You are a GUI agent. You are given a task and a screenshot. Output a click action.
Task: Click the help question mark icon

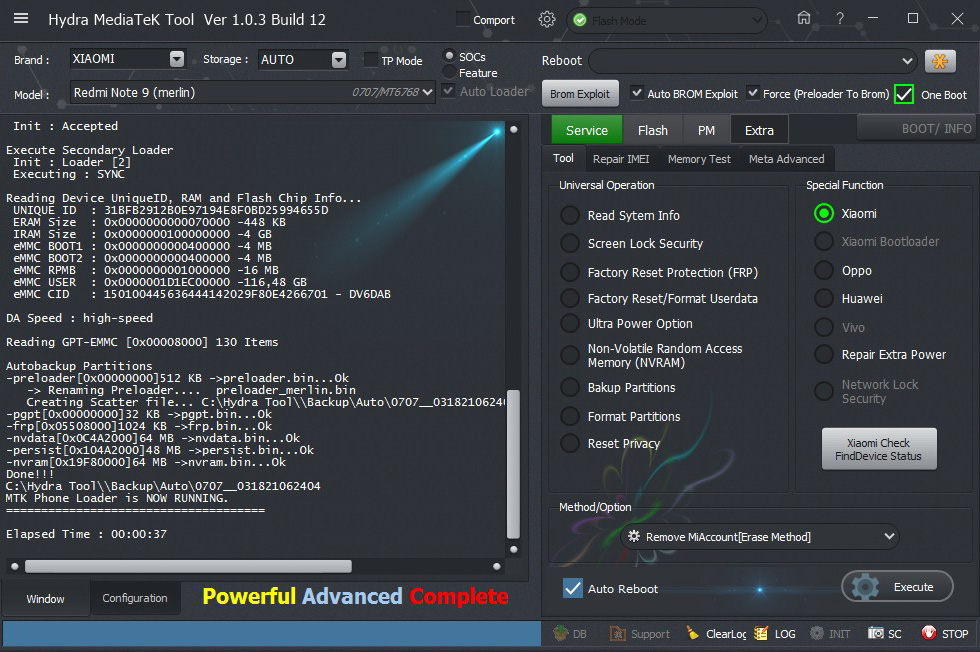tap(840, 19)
